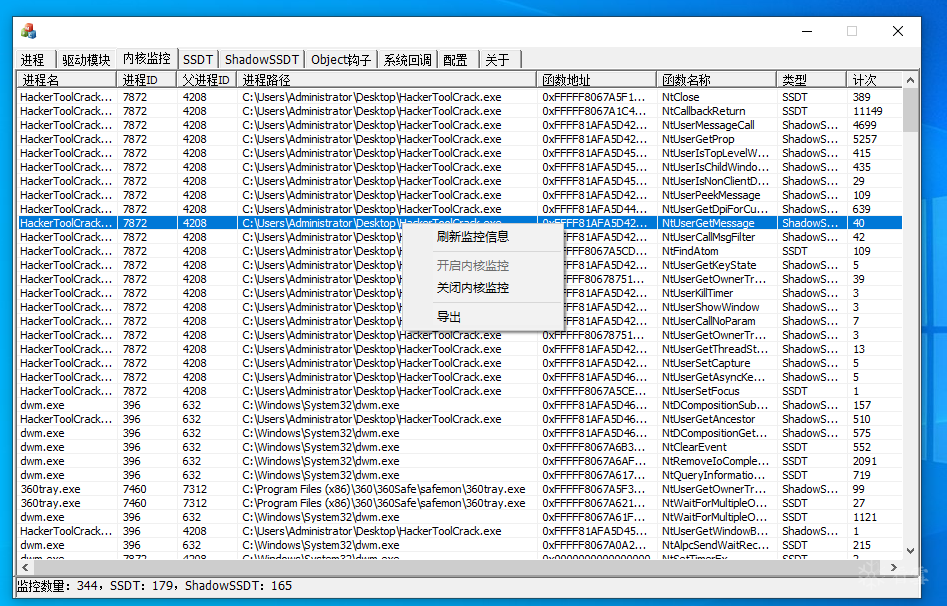Select the NtFindAtom row
This screenshot has height=606, width=947.
point(460,251)
